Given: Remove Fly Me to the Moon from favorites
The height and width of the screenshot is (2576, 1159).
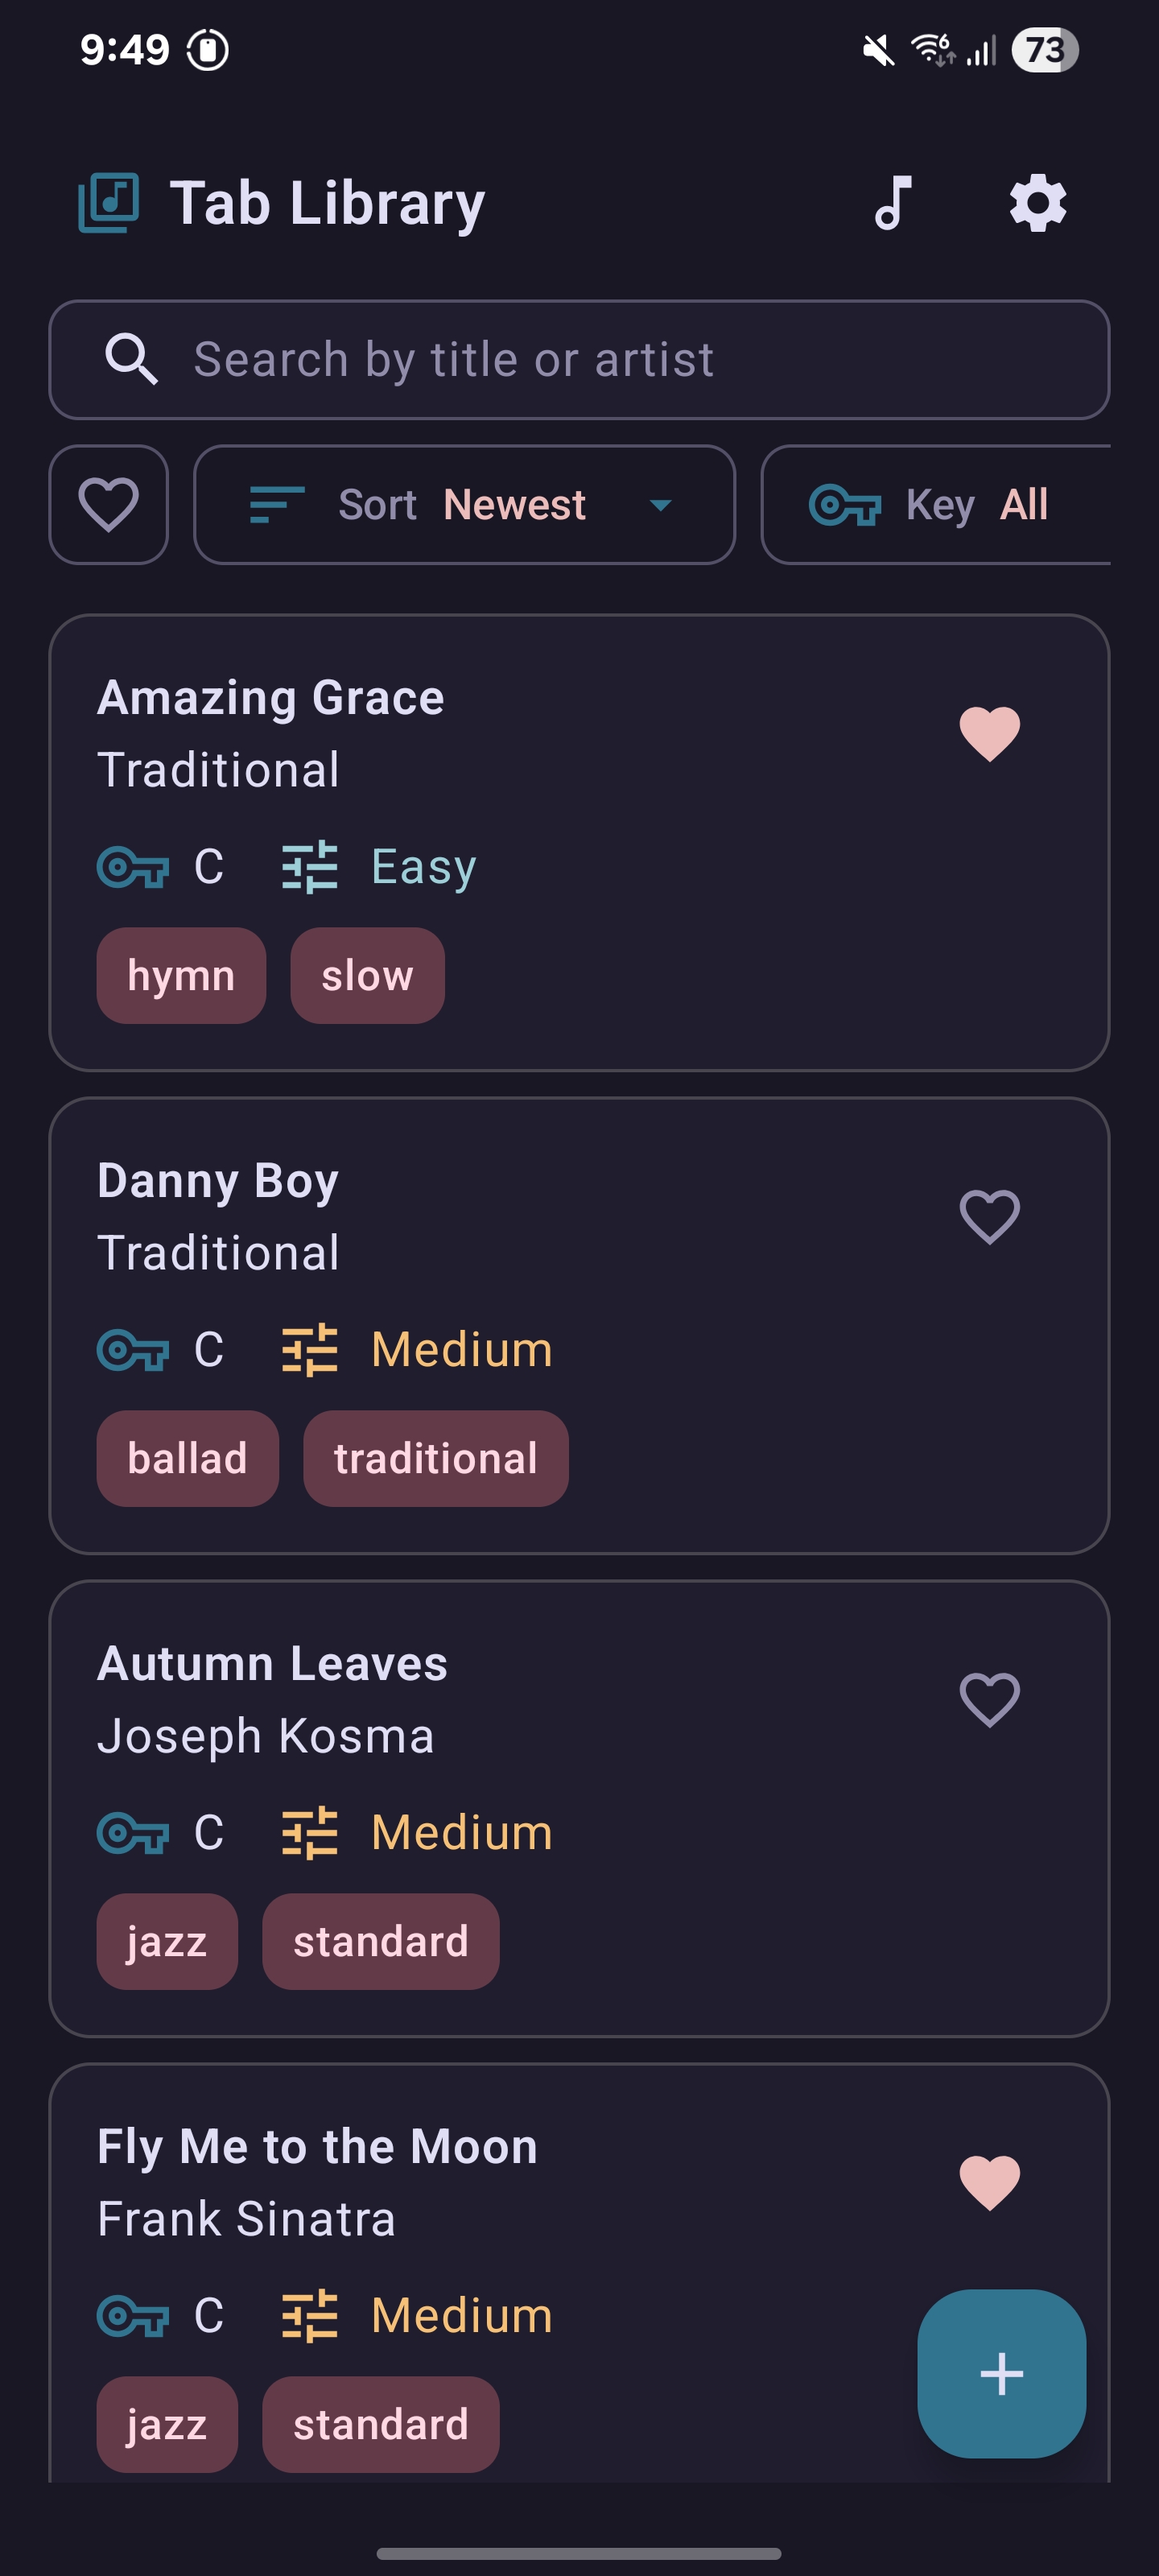Looking at the screenshot, I should pyautogui.click(x=989, y=2182).
